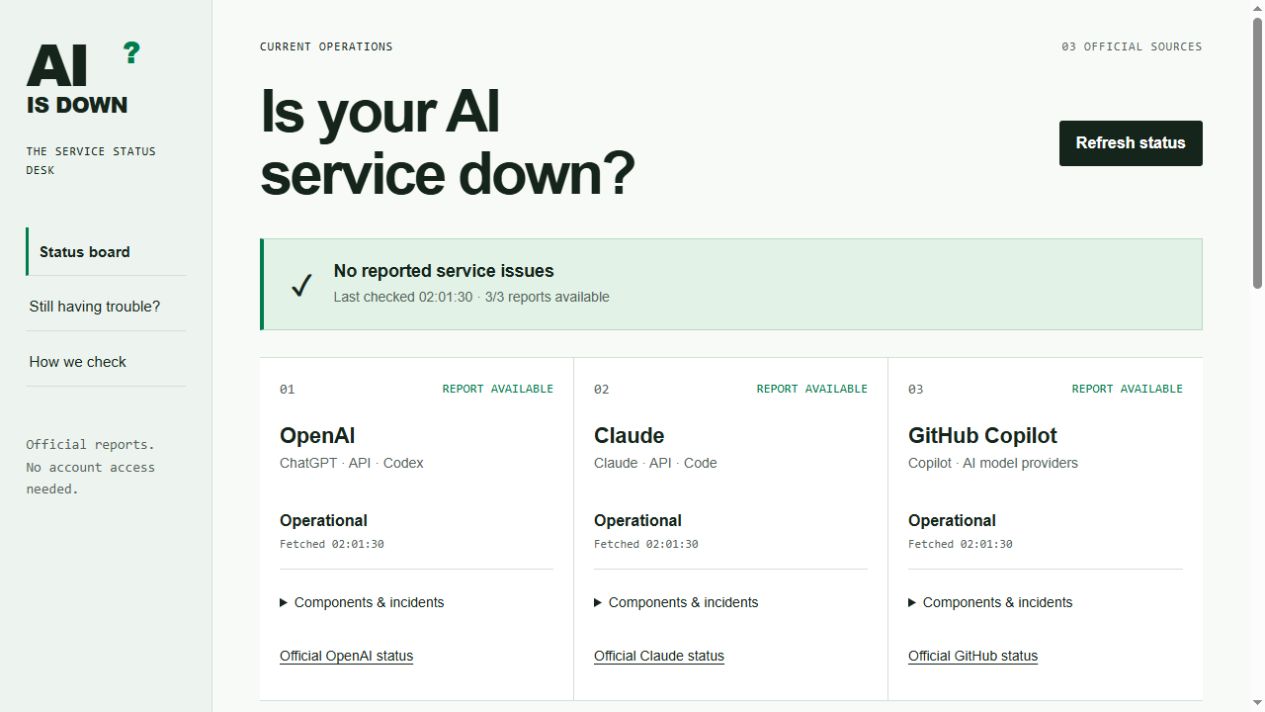Click 'Copilot · AI model providers' subtitle
The width and height of the screenshot is (1265, 712).
point(993,463)
